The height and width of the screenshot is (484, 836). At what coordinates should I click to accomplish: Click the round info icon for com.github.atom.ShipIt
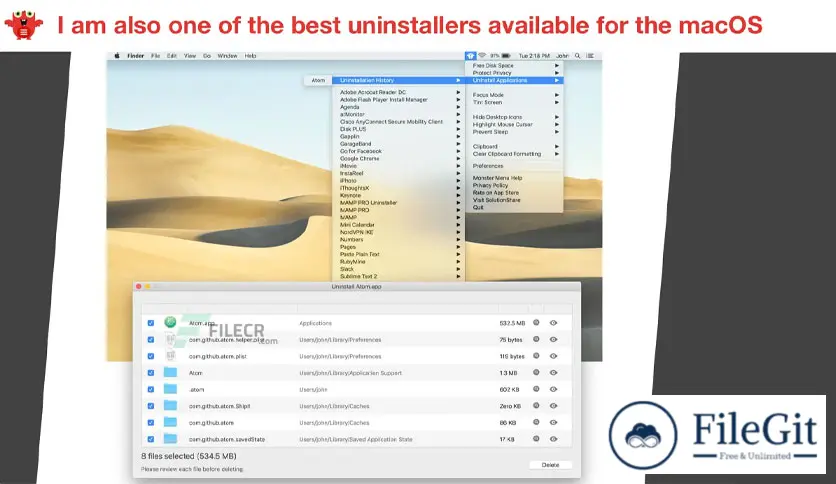click(x=536, y=405)
